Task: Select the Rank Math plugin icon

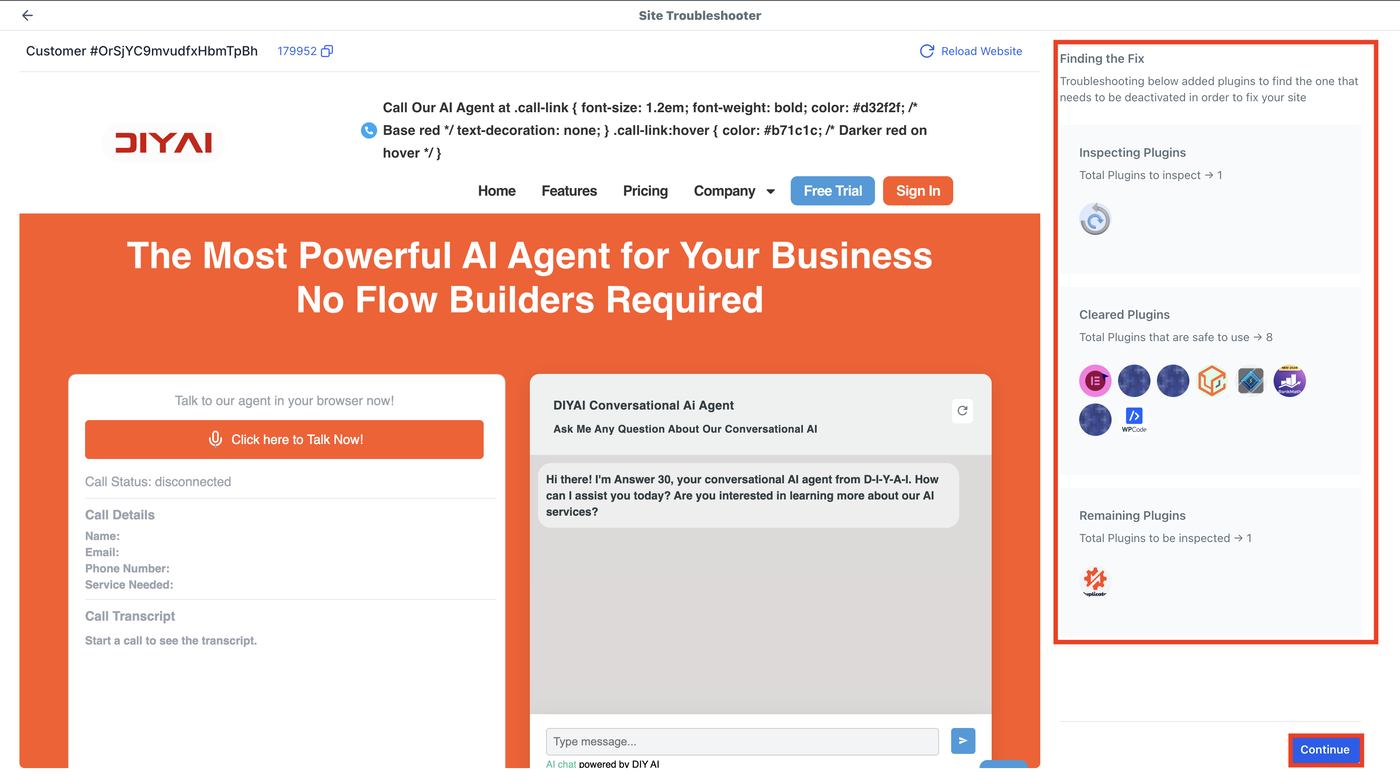Action: 1290,381
